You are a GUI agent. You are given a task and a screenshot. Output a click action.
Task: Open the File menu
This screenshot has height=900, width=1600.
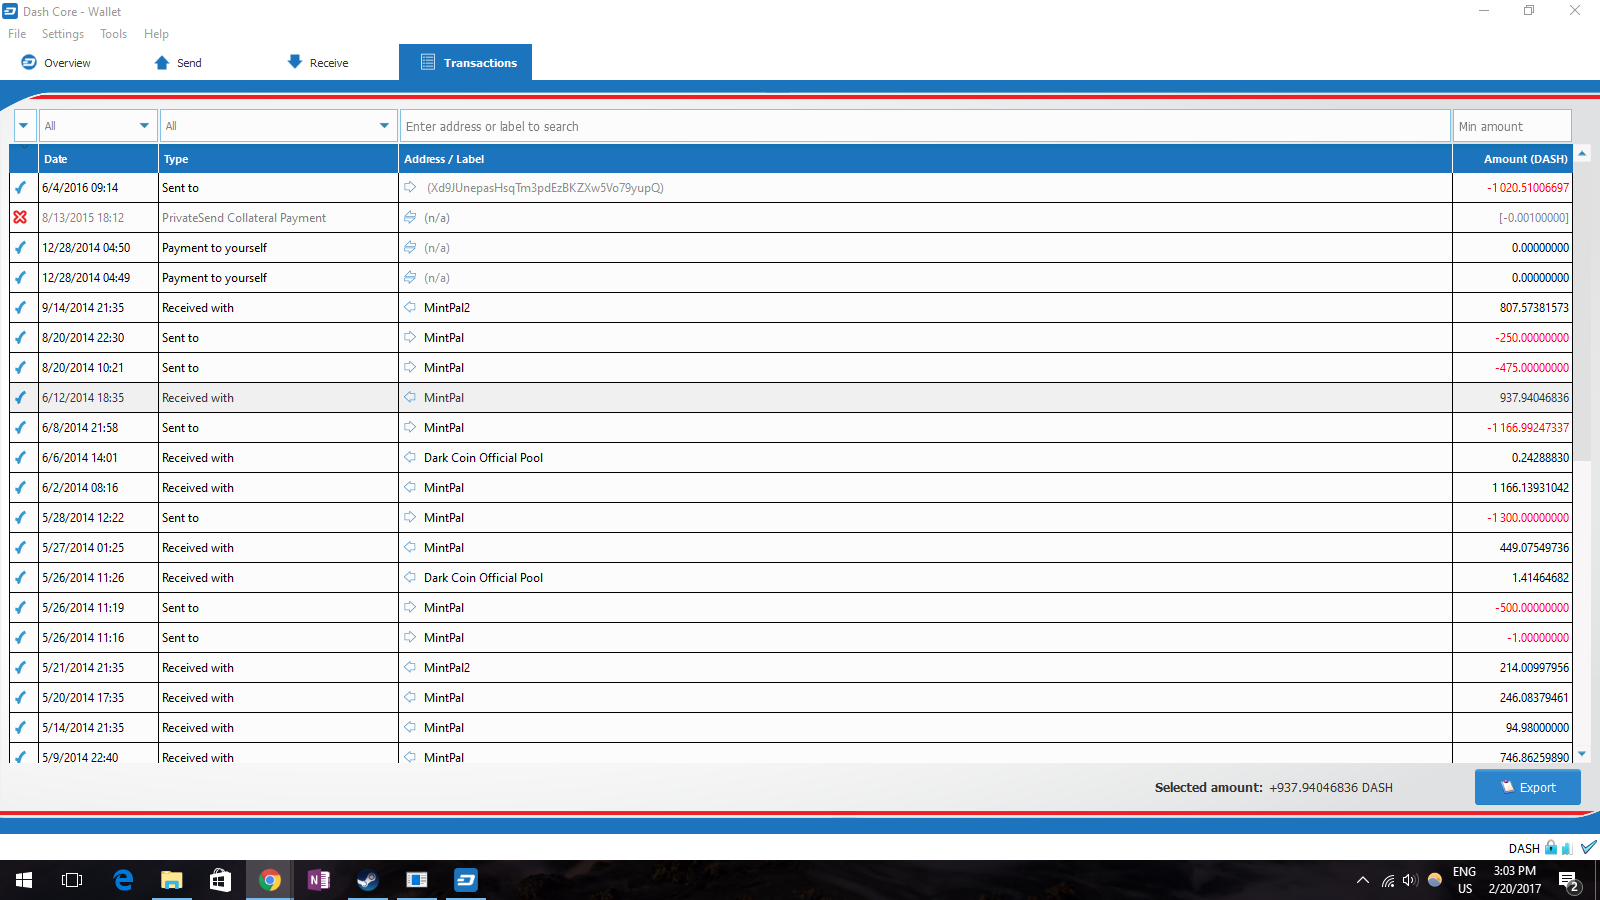[17, 34]
